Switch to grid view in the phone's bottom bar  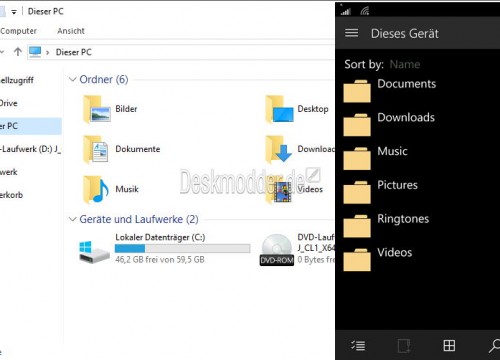tap(449, 345)
